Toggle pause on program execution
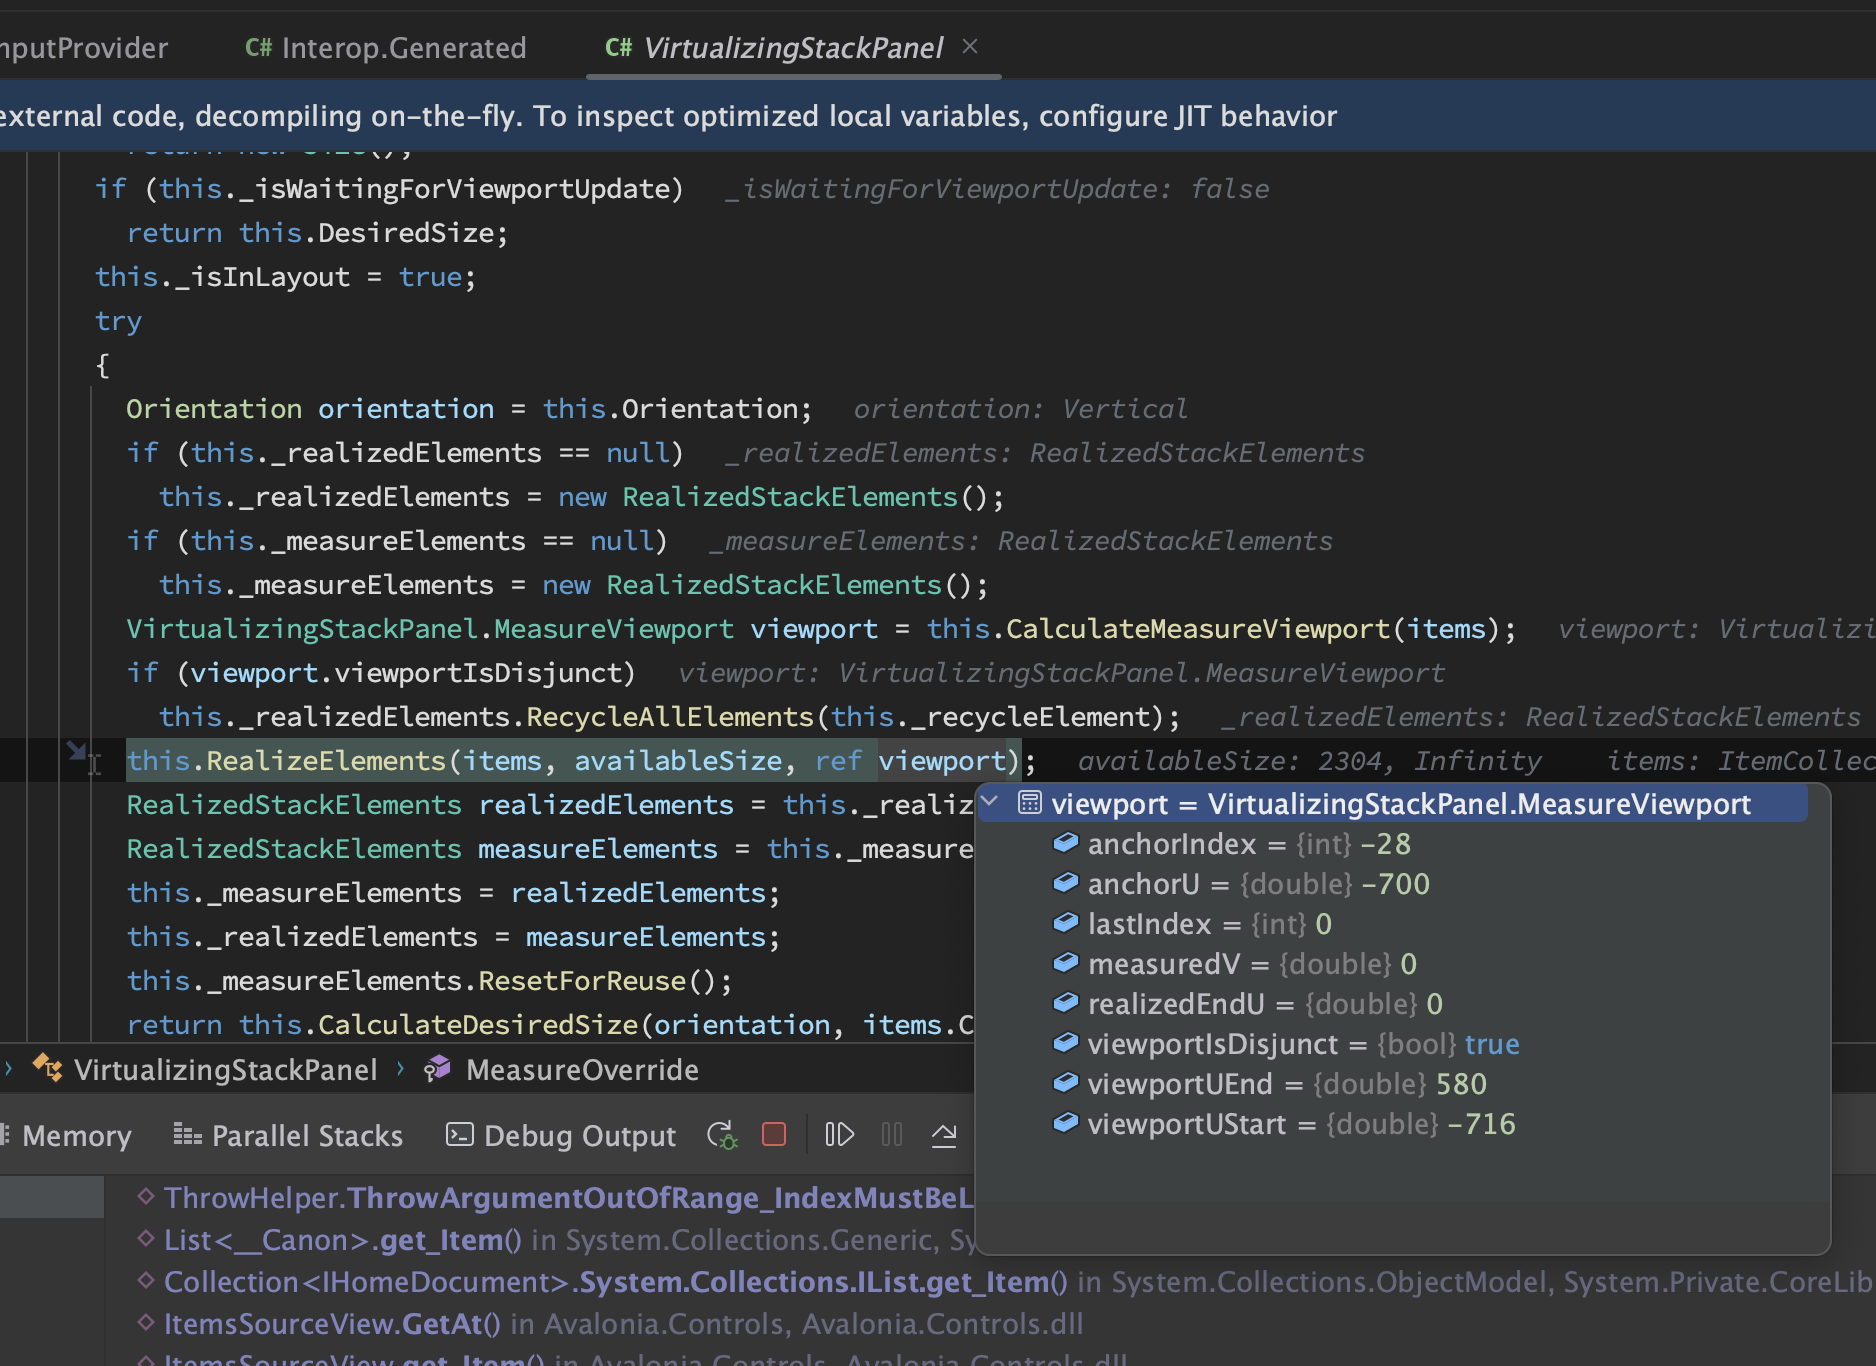The image size is (1876, 1366). click(890, 1134)
